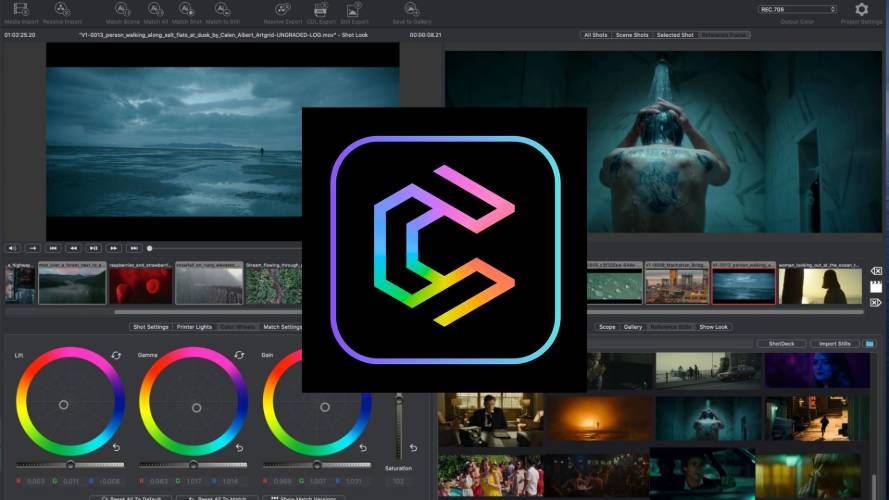Toggle the audio mute speaker button
Screen dimensions: 889x500
[x=12, y=248]
